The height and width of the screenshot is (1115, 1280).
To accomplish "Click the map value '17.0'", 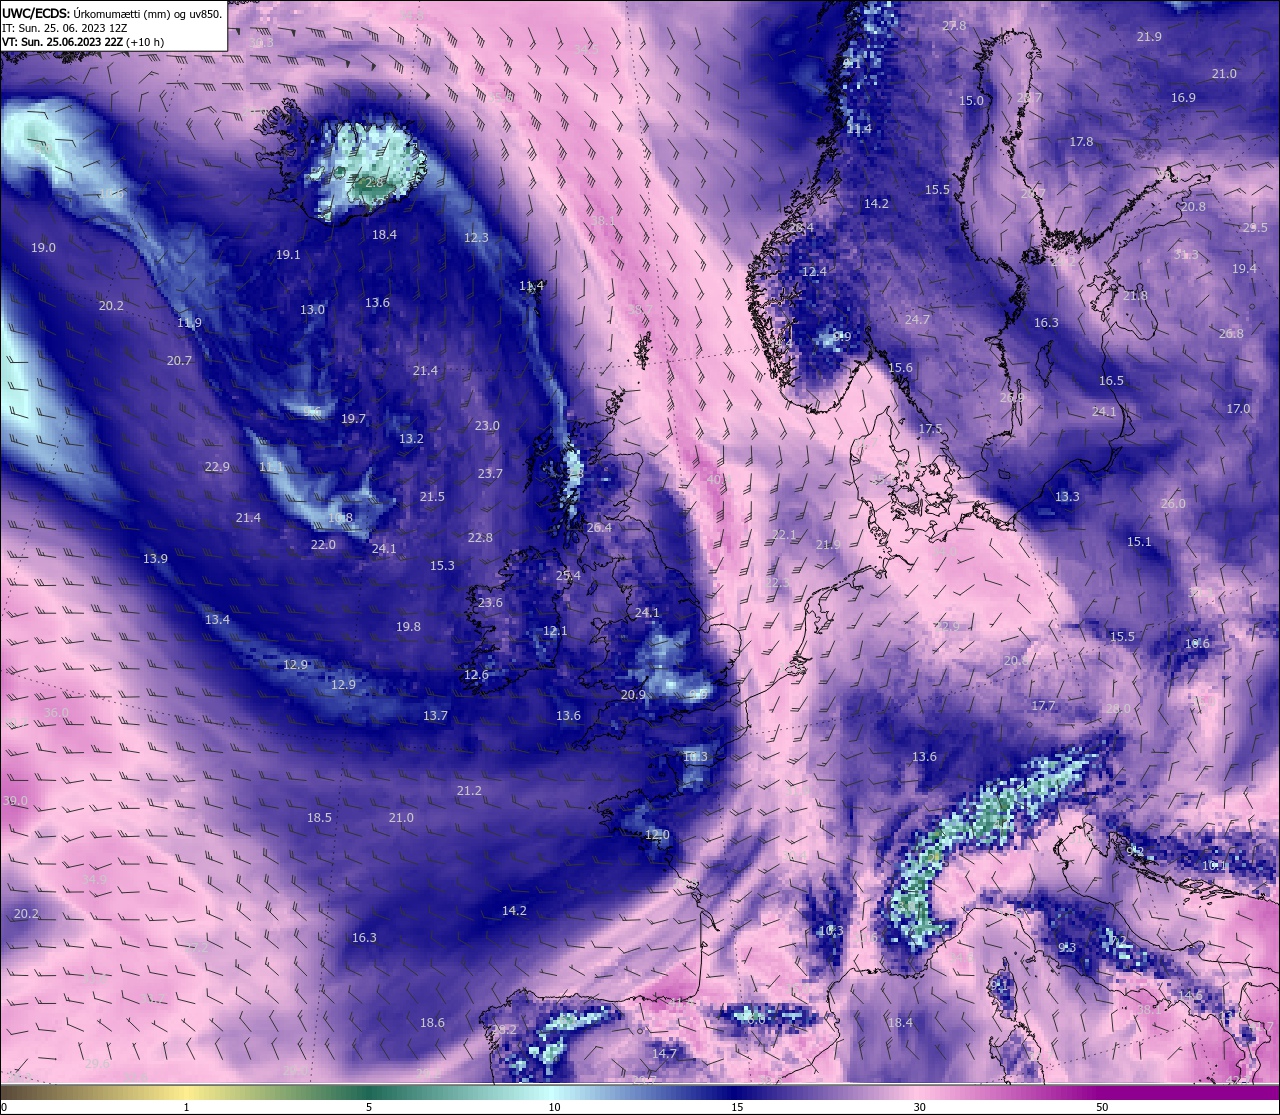I will click(x=1238, y=408).
